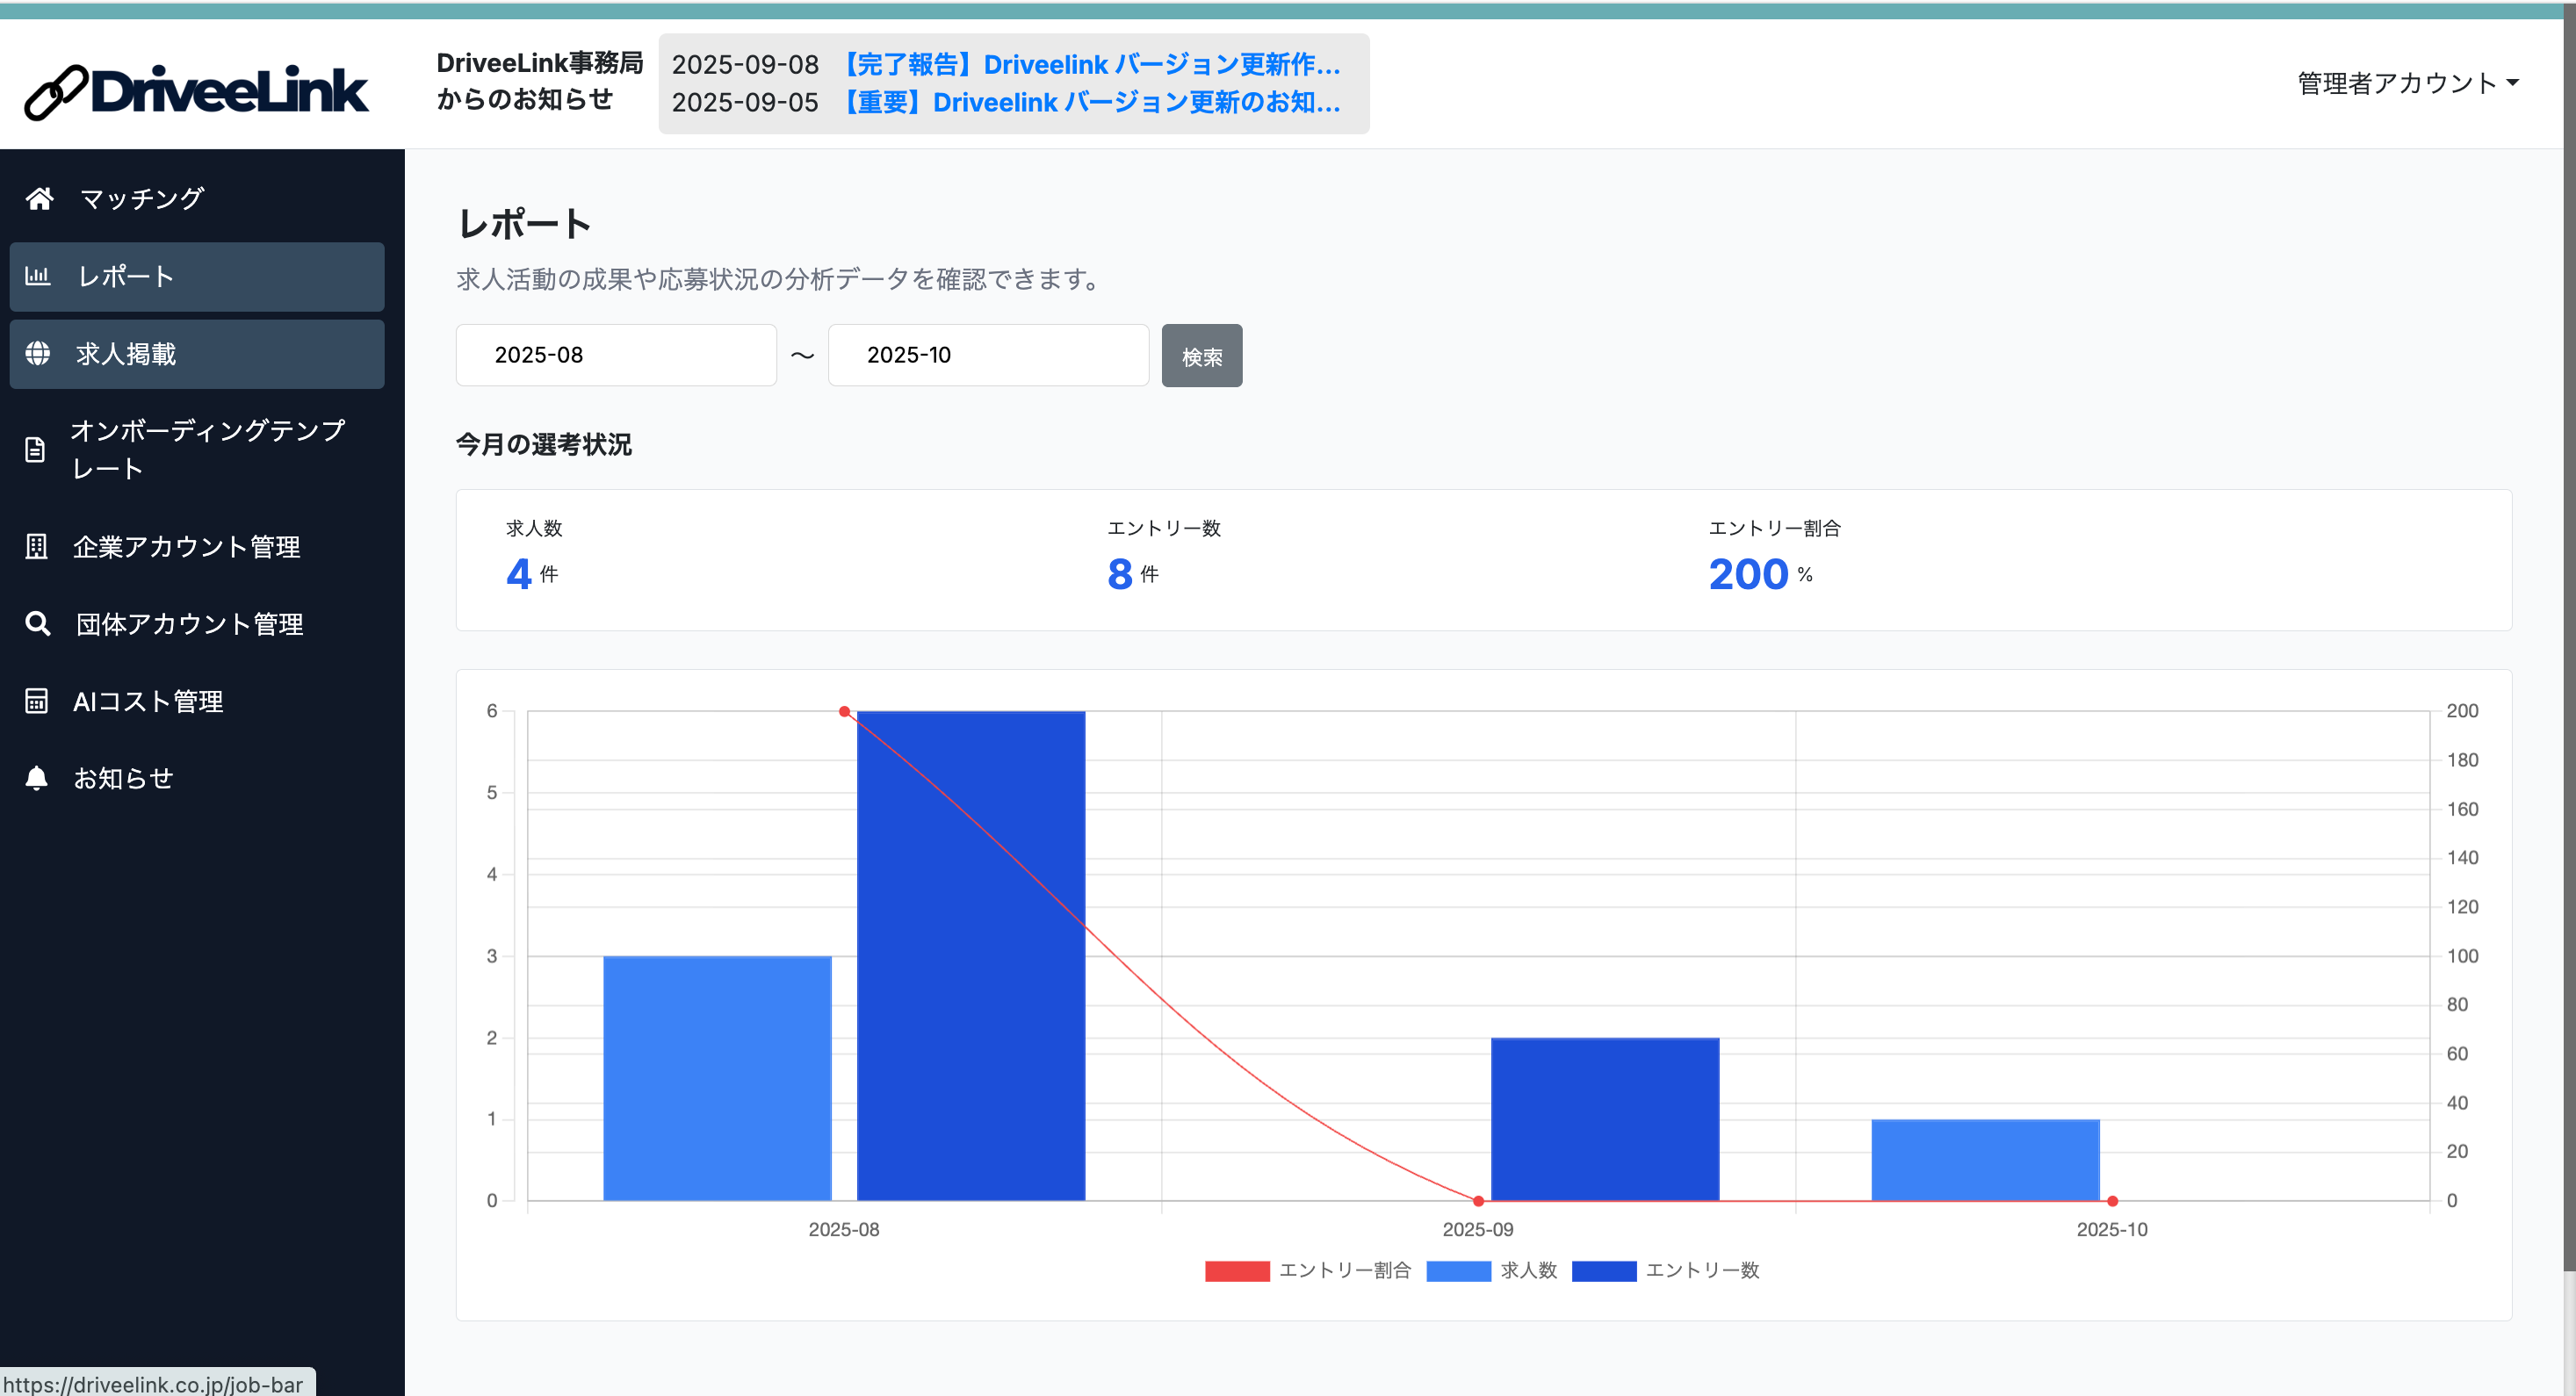The height and width of the screenshot is (1396, 2576).
Task: Click the building icon for 企業アカウント管理
Action: (36, 546)
